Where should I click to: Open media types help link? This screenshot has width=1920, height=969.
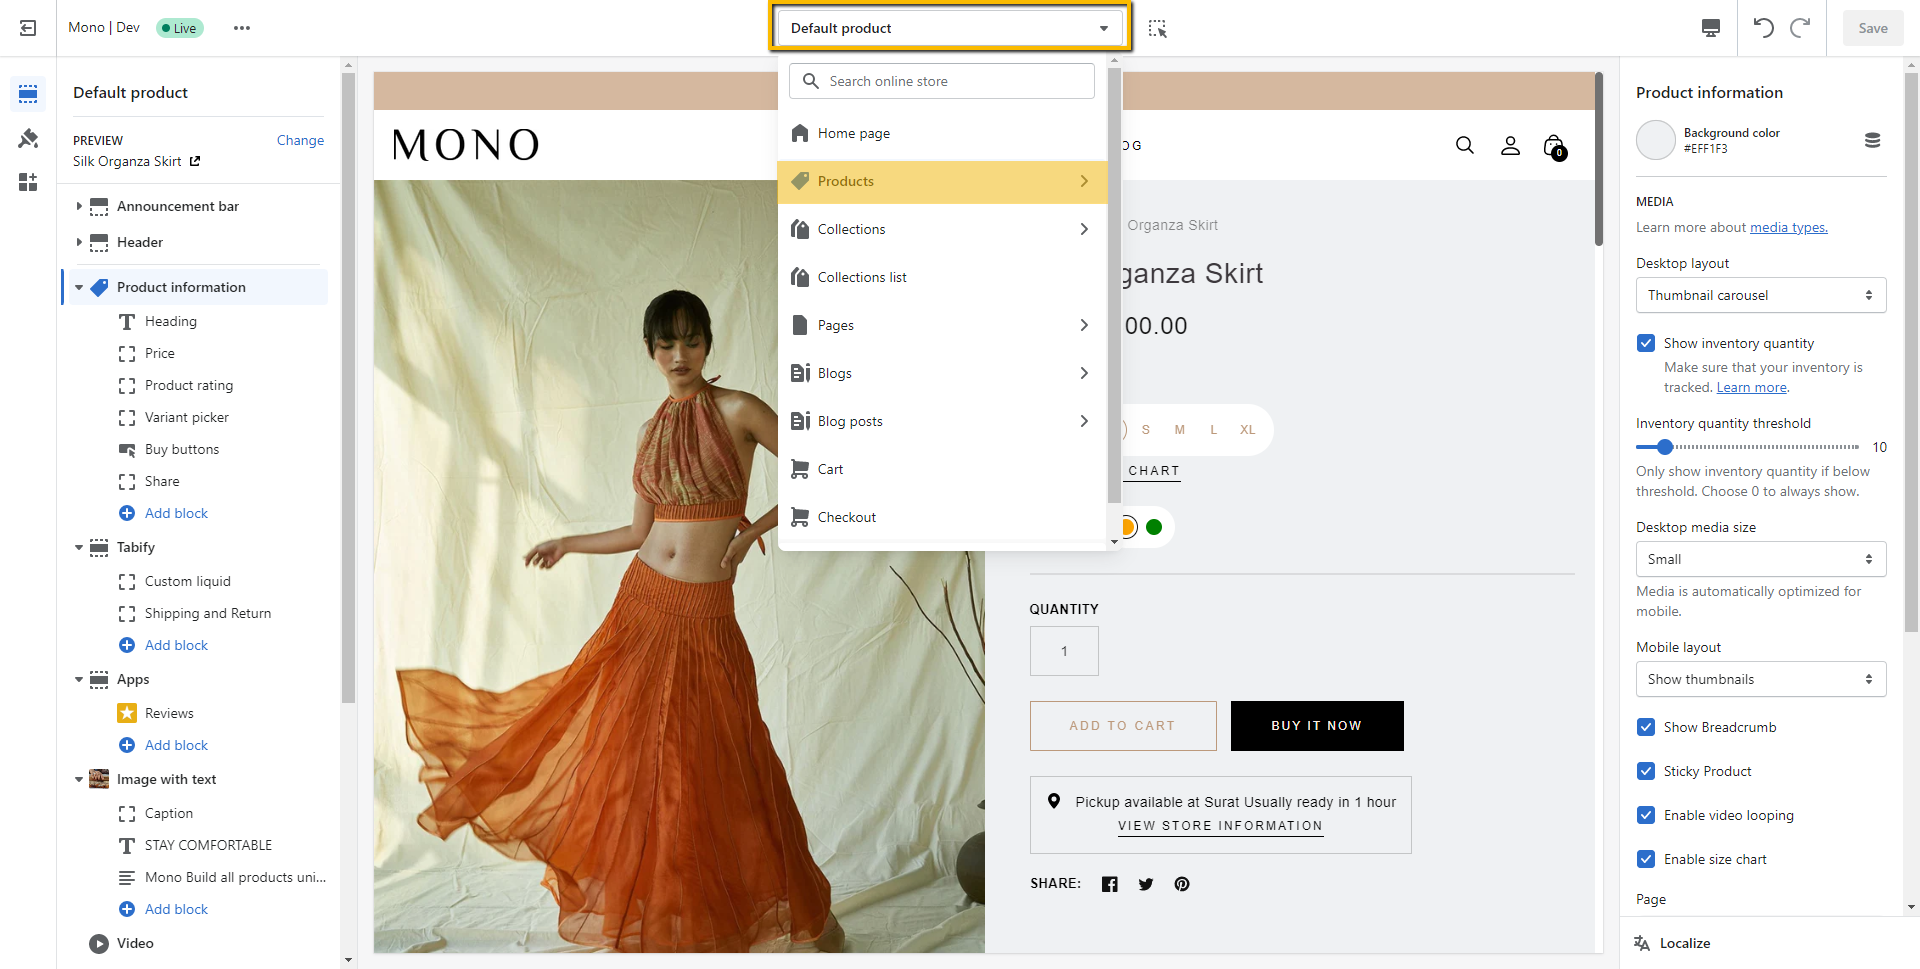coord(1788,227)
